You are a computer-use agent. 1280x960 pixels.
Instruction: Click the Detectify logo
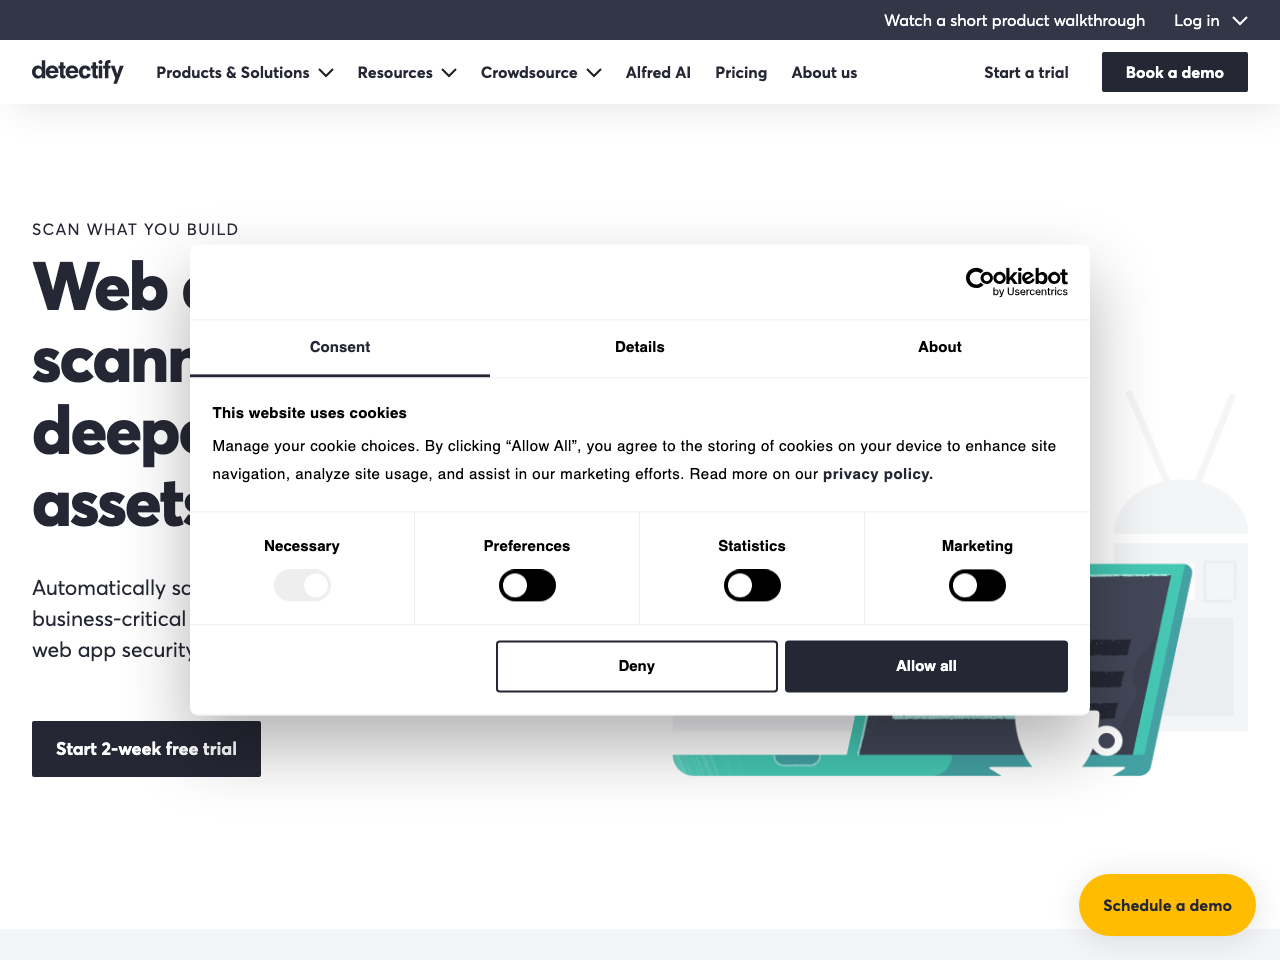[77, 71]
